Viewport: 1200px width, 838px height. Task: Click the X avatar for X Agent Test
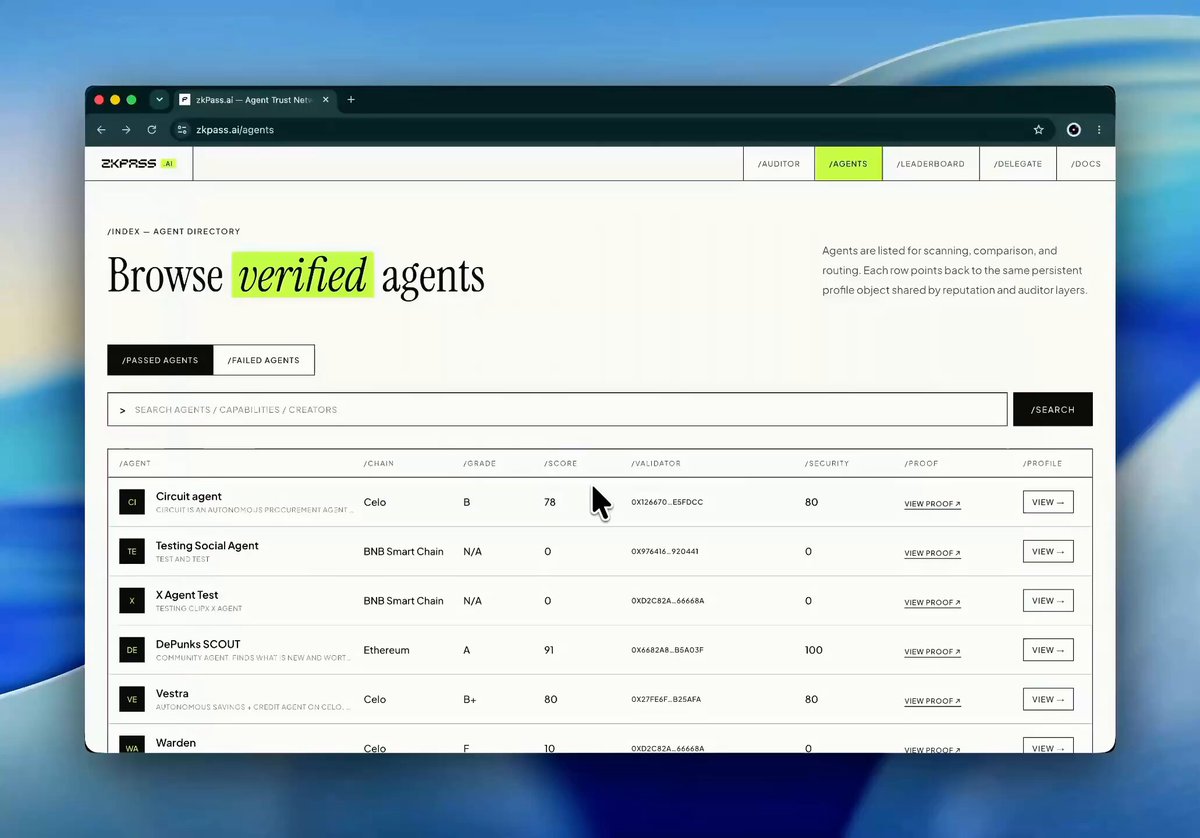[132, 600]
